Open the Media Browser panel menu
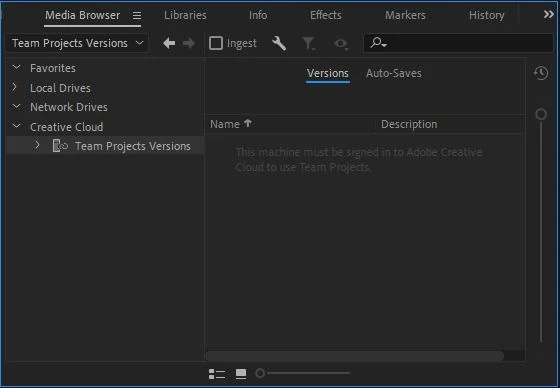Screen dimensions: 560x388 (x=137, y=16)
